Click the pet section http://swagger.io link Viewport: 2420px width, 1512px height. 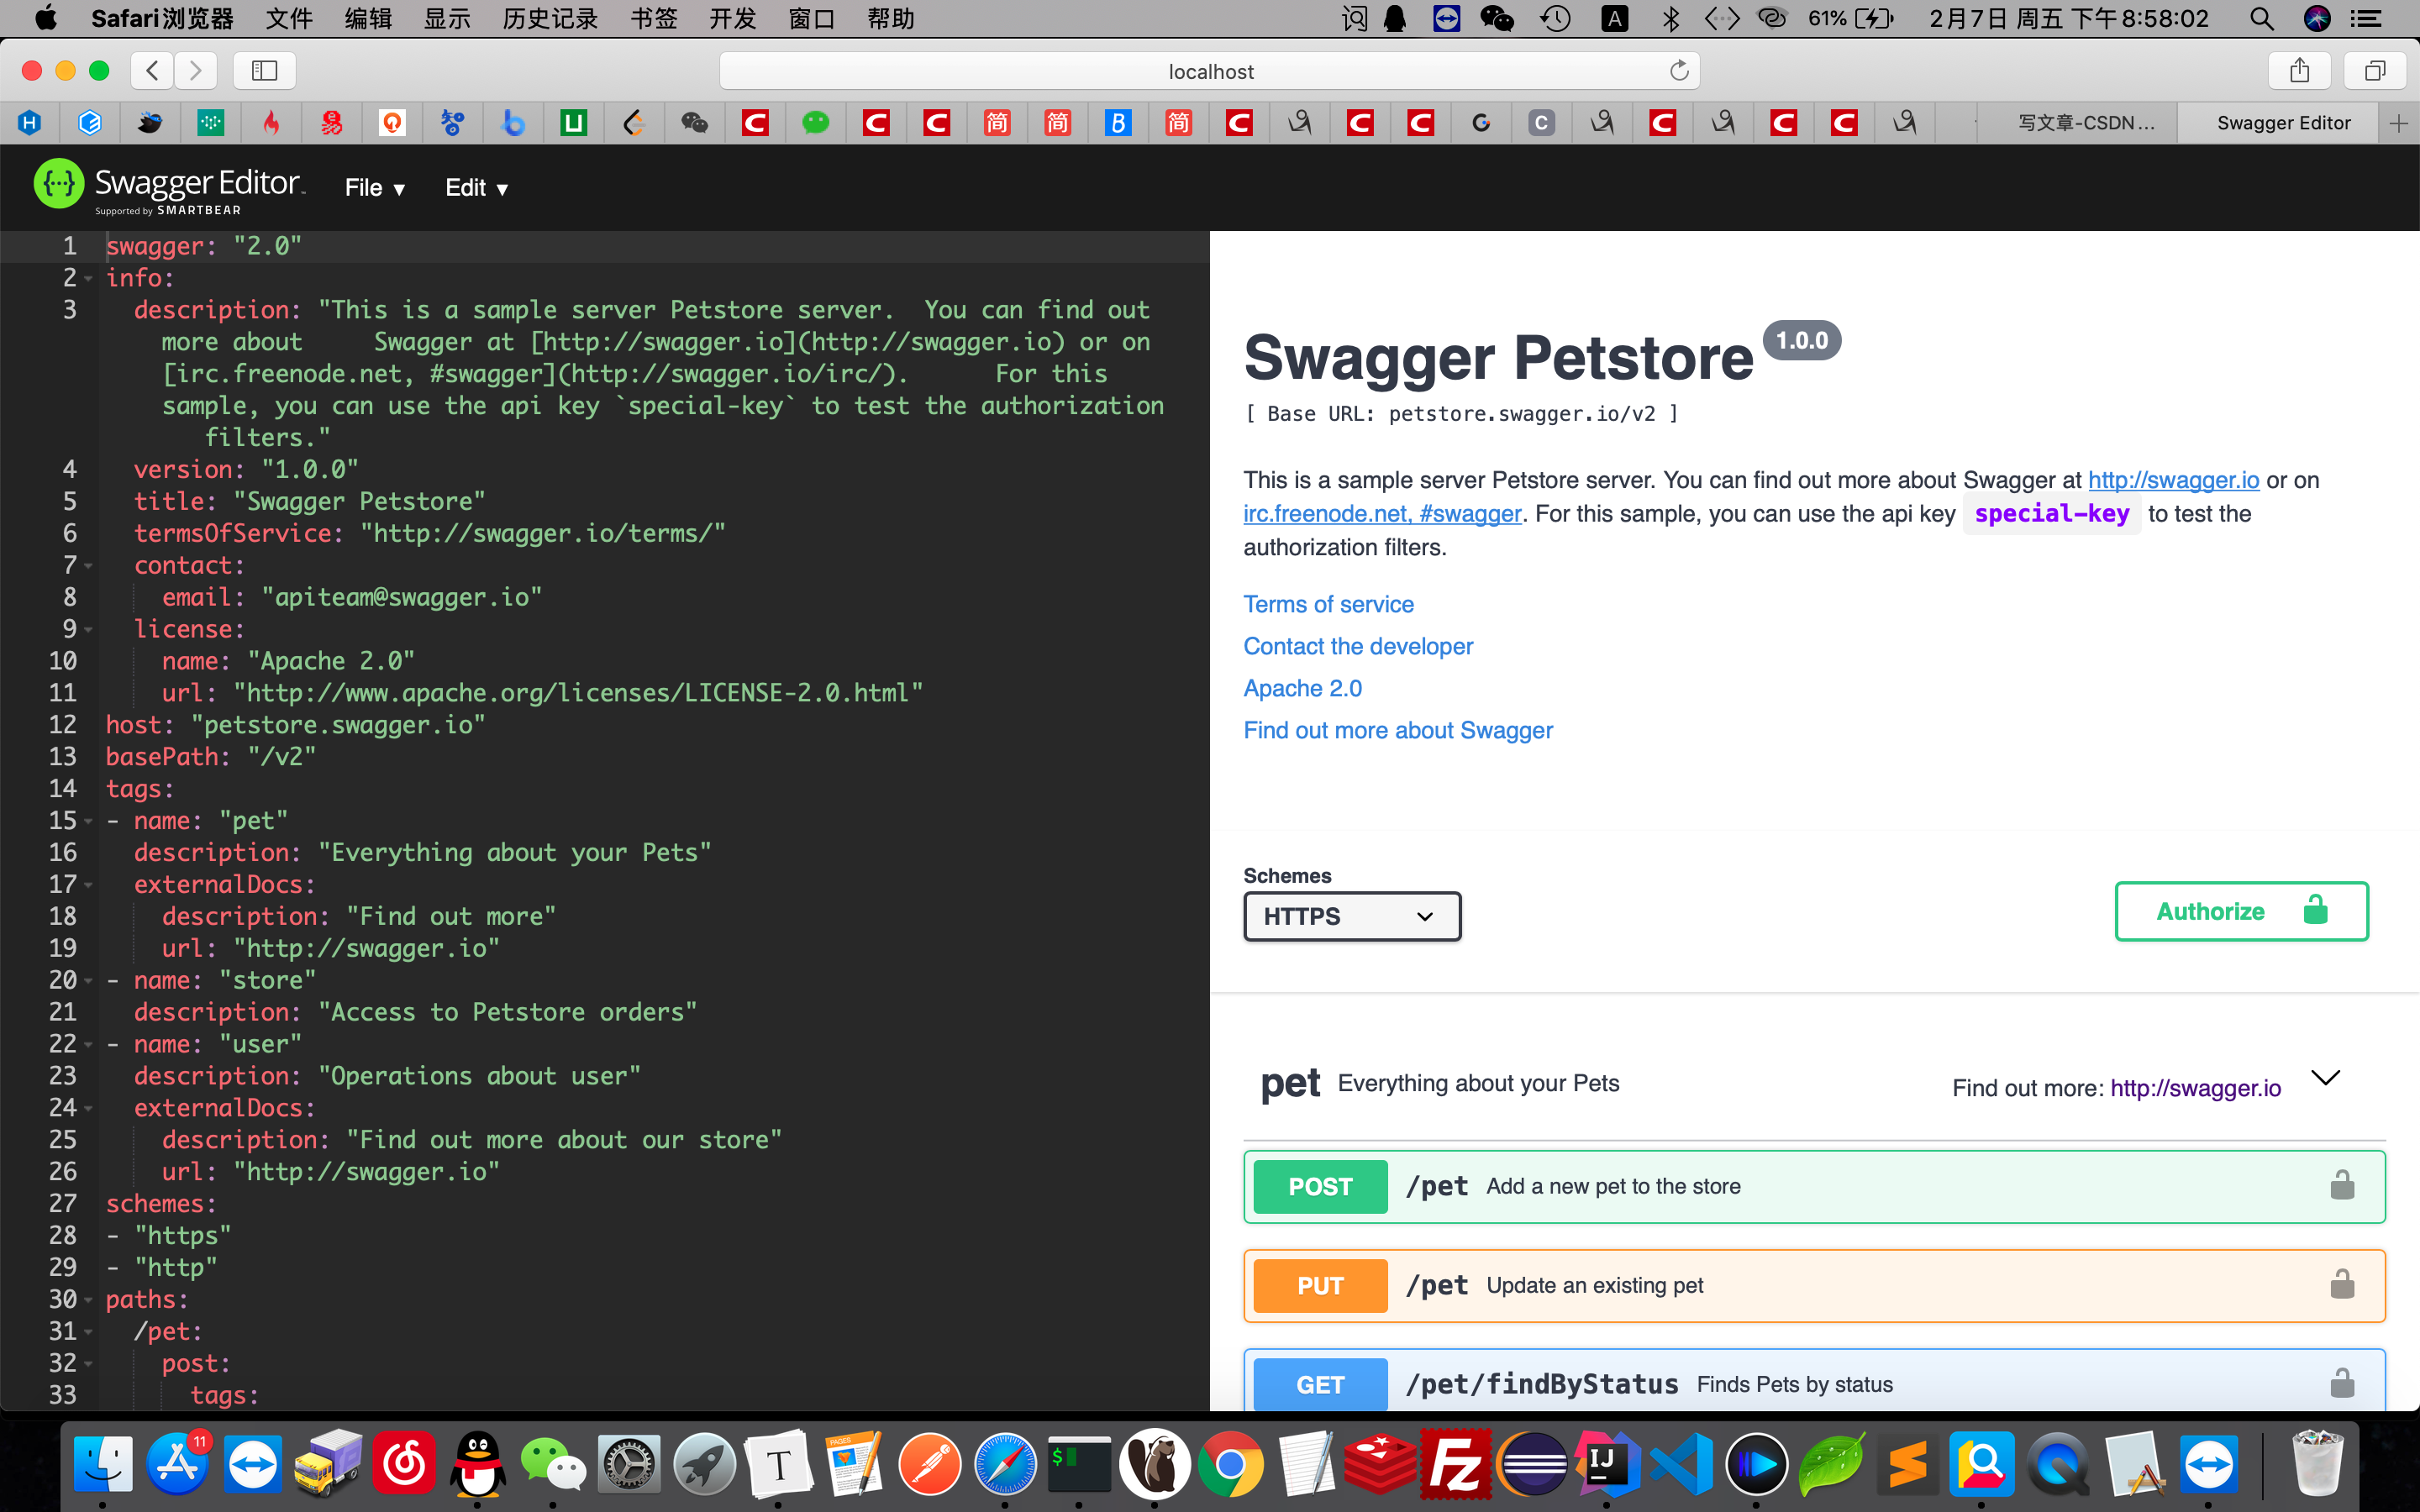click(2195, 1088)
